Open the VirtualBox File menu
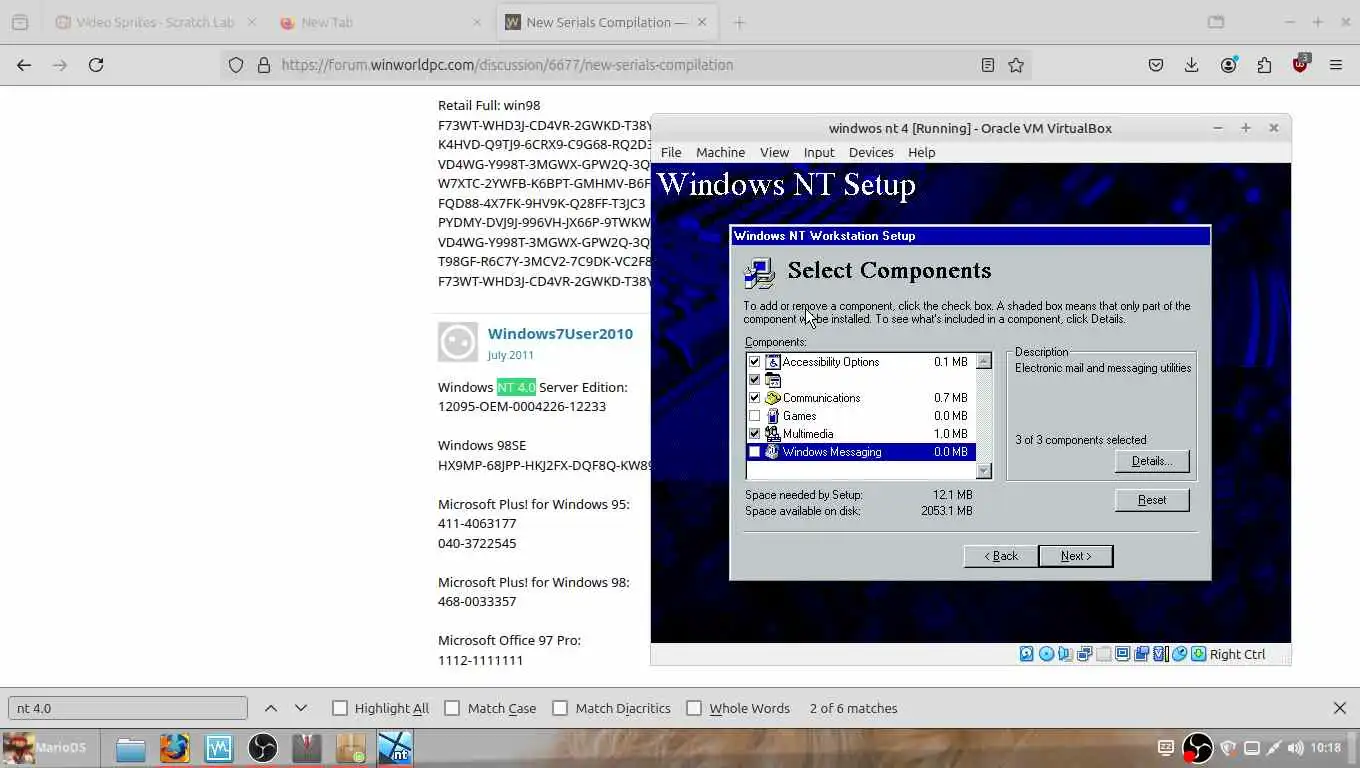Viewport: 1360px width, 768px height. 671,152
